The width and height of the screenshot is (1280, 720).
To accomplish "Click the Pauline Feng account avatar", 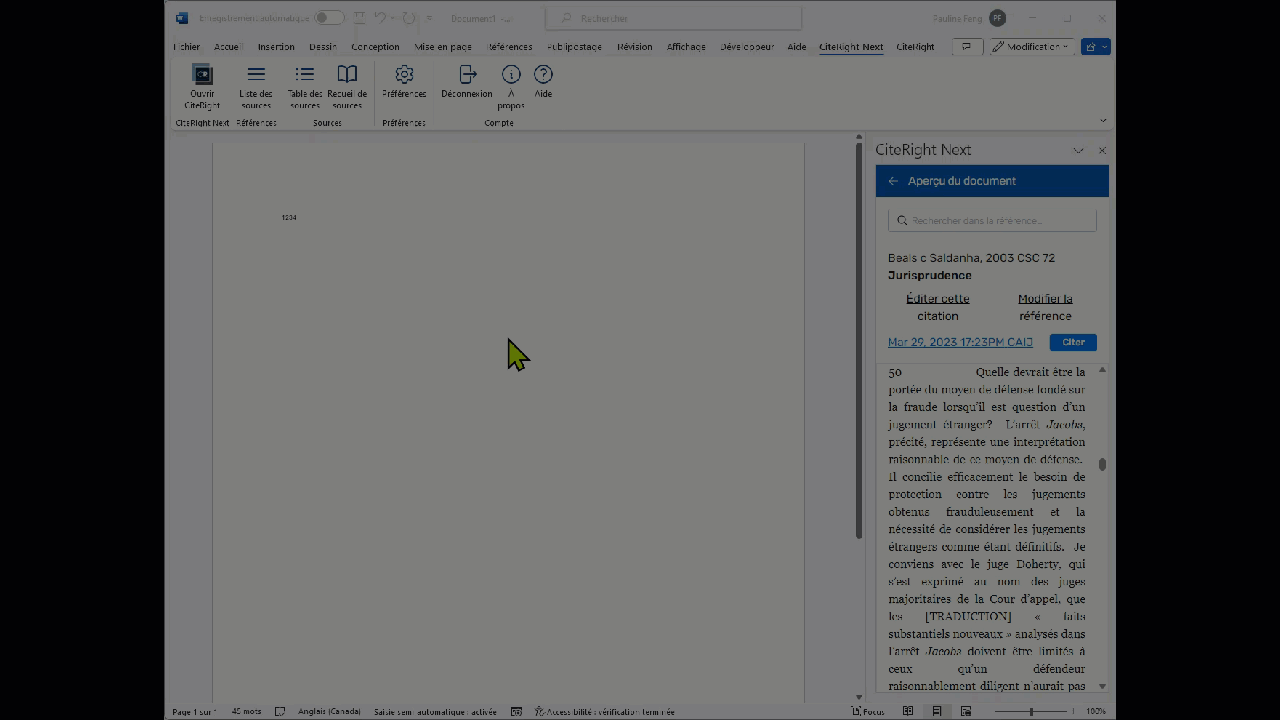I will point(997,18).
